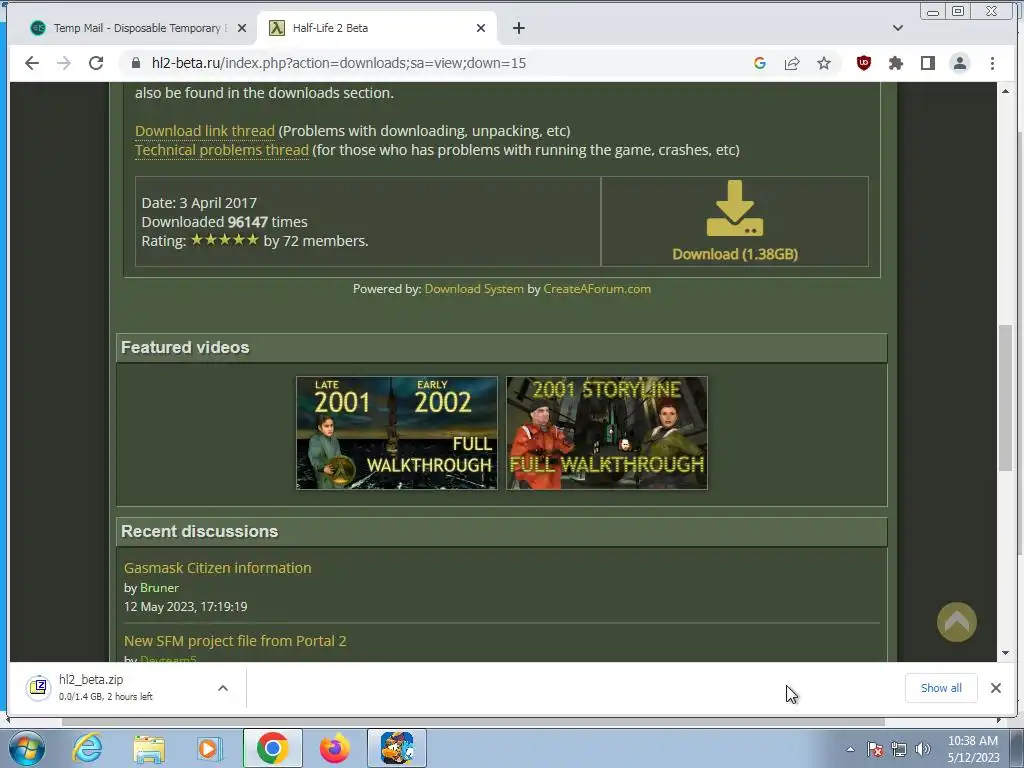Click the vertical scrollbar thumb

pos(1004,398)
